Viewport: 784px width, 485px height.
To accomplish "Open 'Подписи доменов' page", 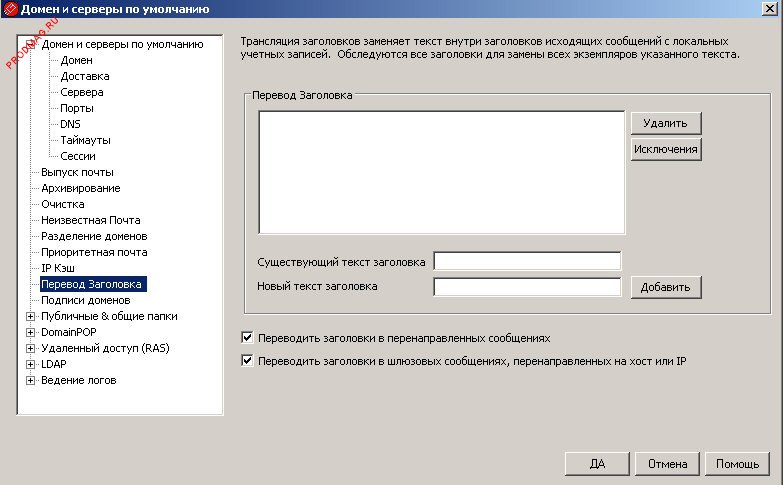I will (x=85, y=300).
